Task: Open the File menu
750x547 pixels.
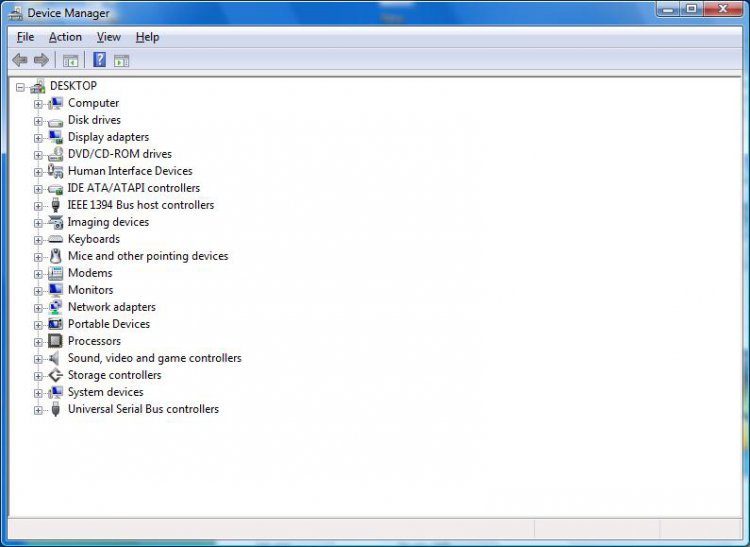Action: tap(25, 37)
